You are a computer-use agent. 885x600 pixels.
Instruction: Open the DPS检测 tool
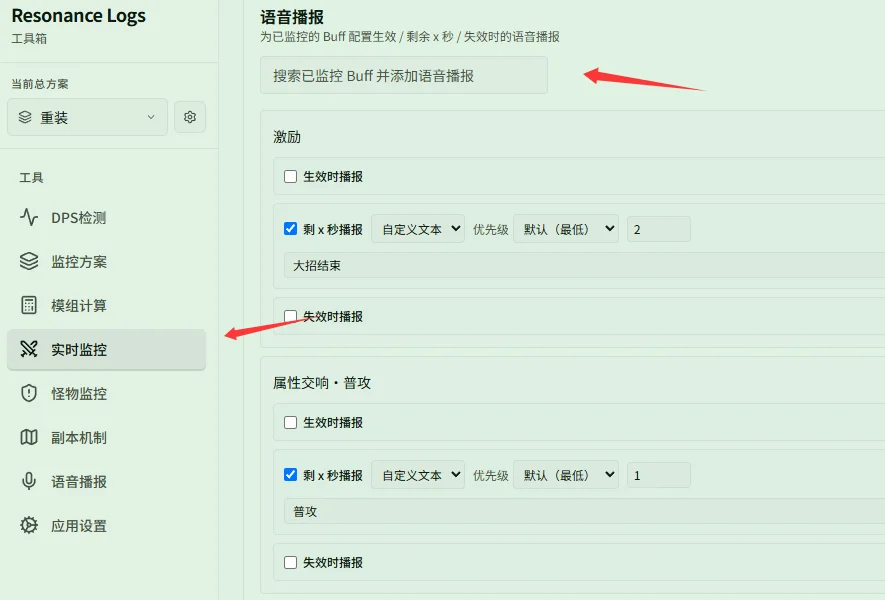(x=107, y=217)
